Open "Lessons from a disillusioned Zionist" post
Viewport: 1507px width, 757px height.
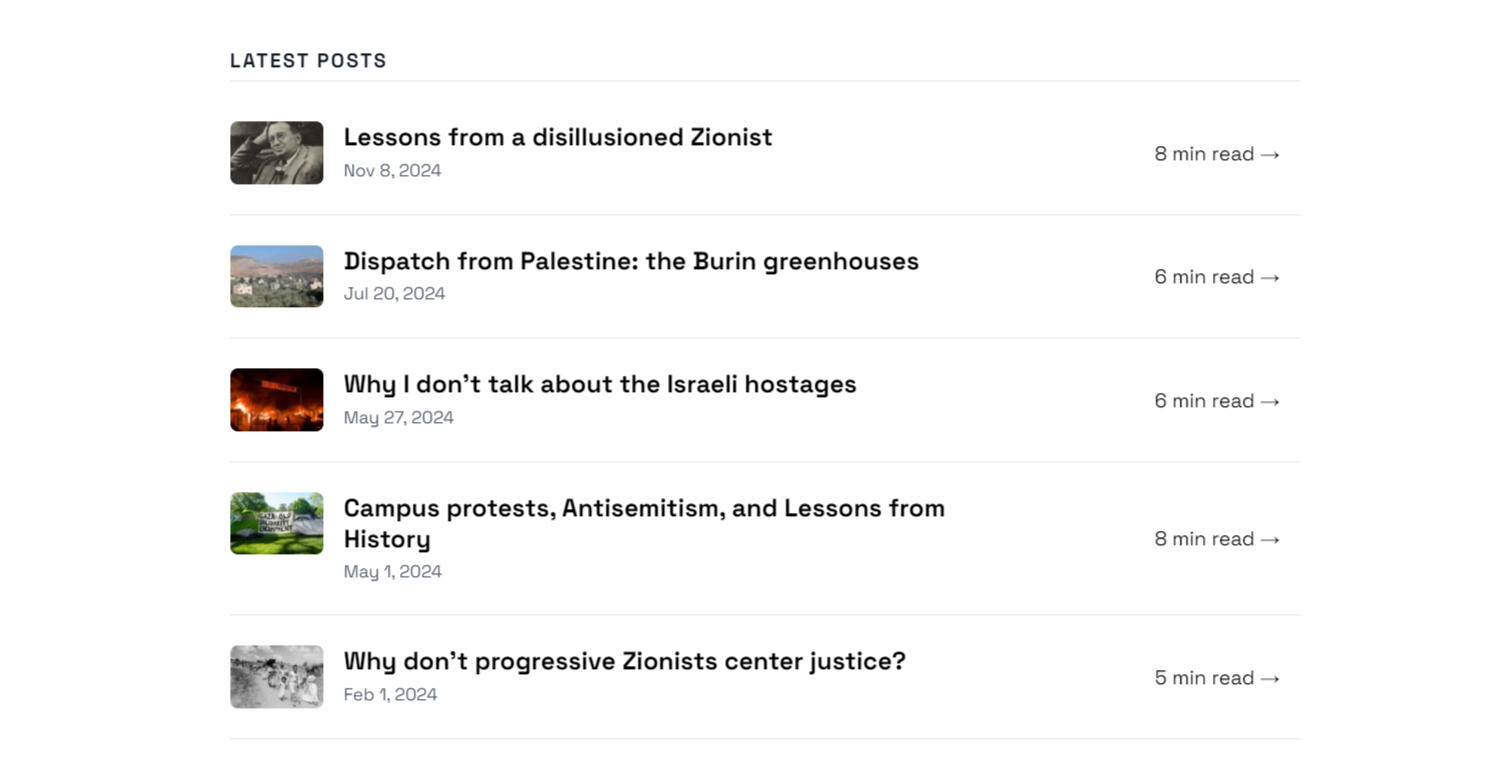click(x=557, y=137)
